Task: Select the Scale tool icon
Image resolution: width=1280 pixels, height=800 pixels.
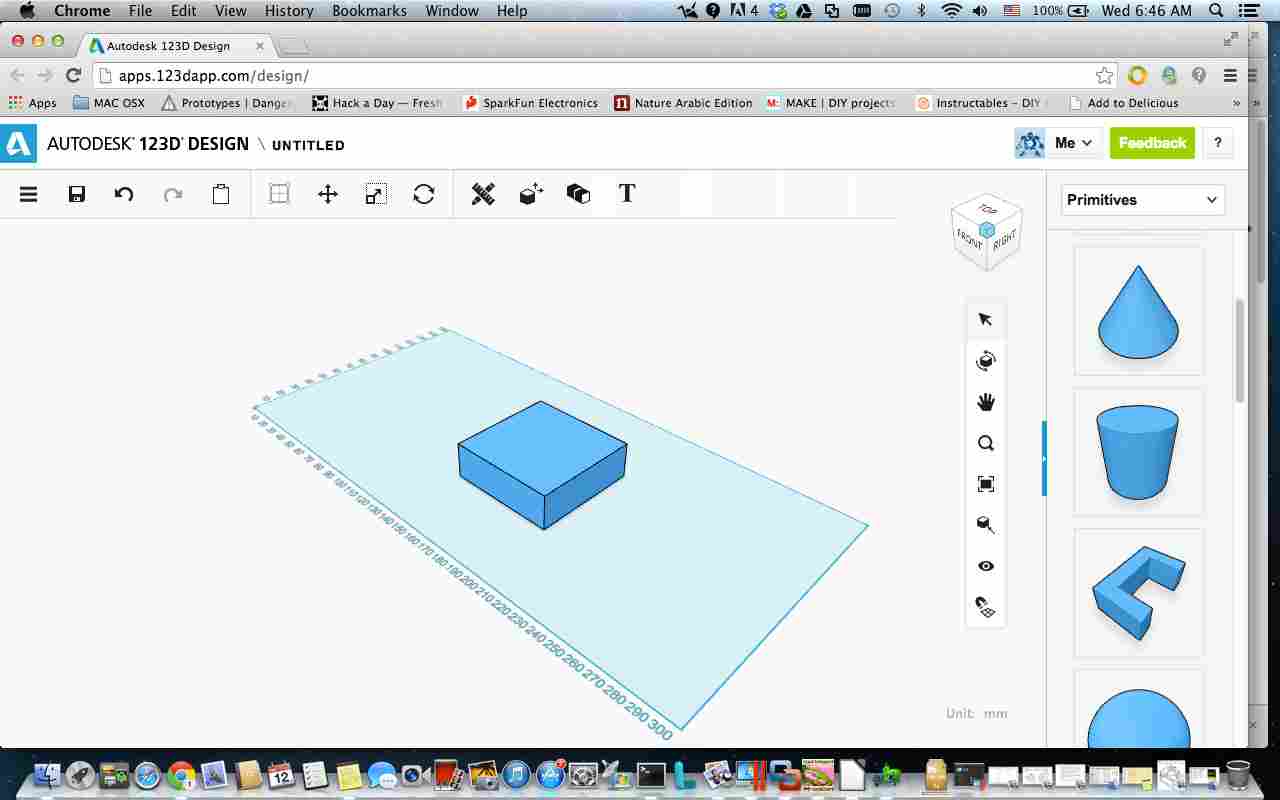Action: click(376, 194)
